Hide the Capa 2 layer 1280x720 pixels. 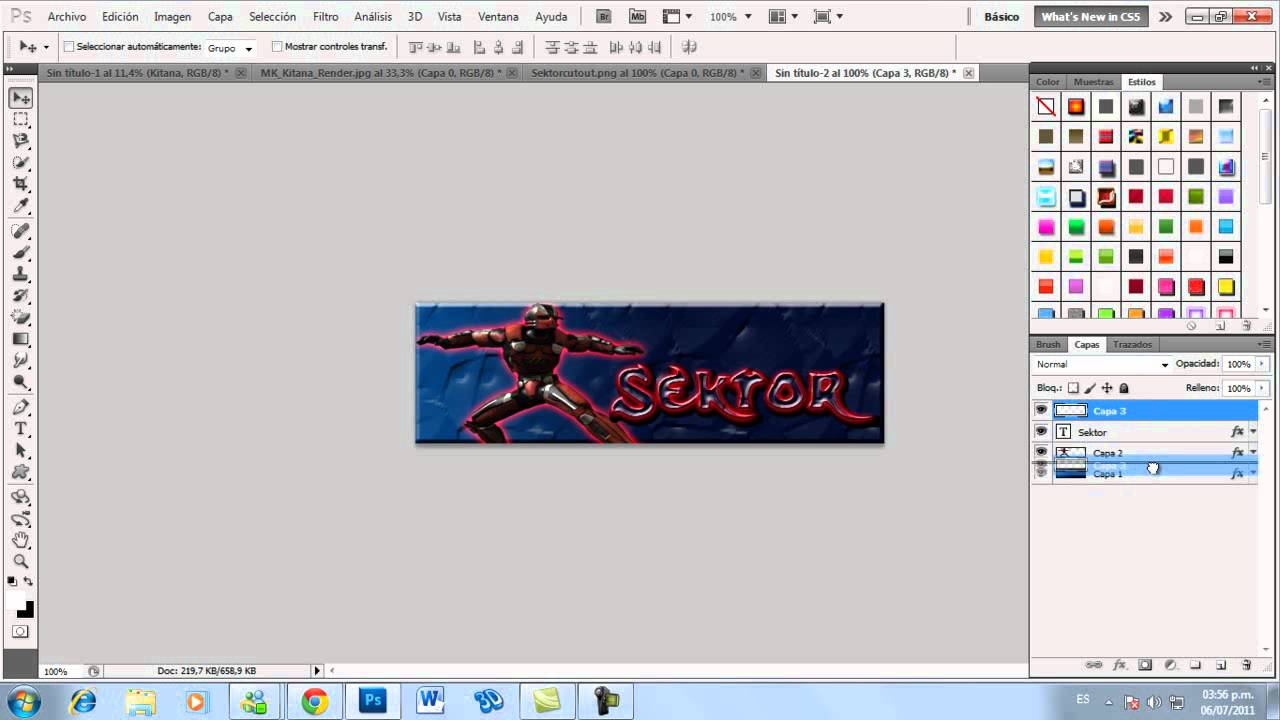click(x=1041, y=452)
